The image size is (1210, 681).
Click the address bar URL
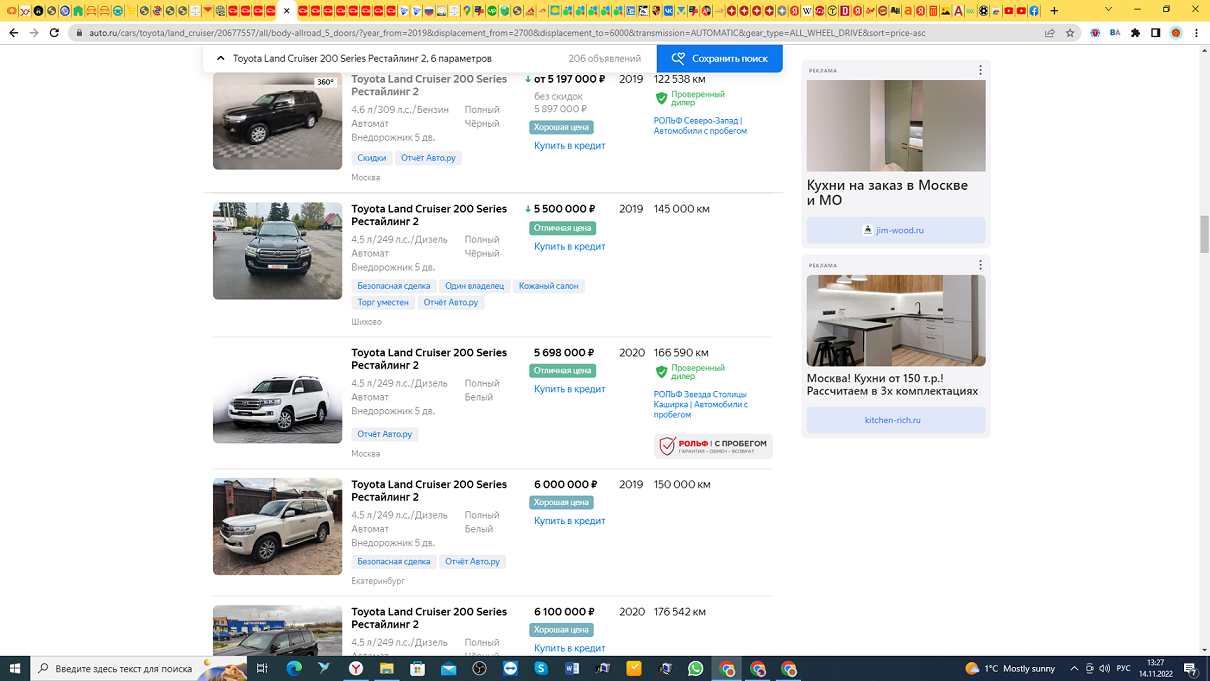click(x=507, y=33)
